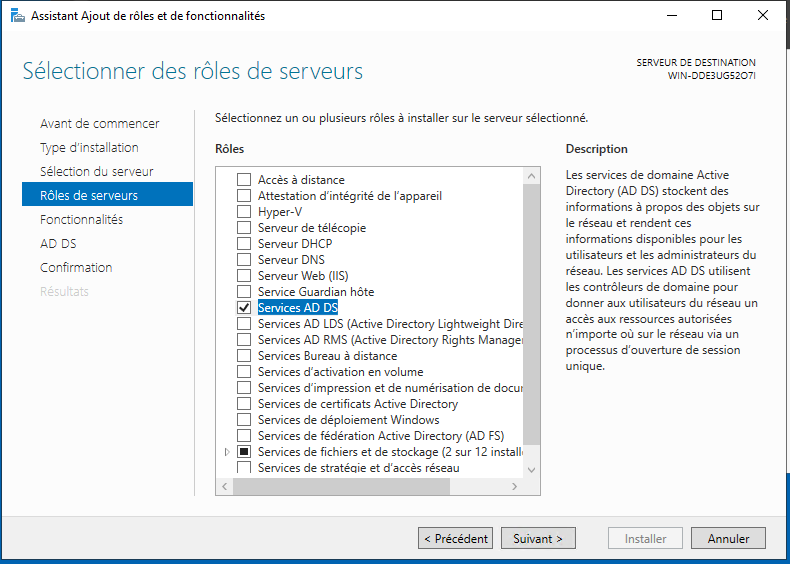Click the roles list scroll up arrow
Image resolution: width=790 pixels, height=564 pixels.
tap(532, 176)
